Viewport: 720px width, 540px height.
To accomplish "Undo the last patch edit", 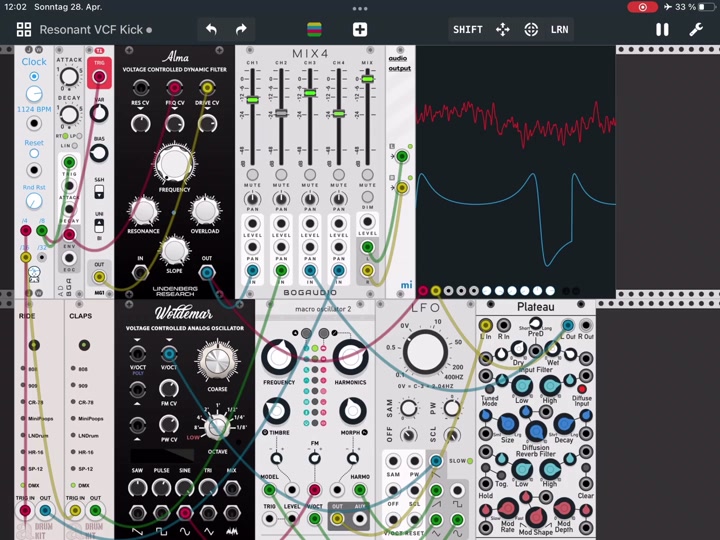I will point(211,29).
